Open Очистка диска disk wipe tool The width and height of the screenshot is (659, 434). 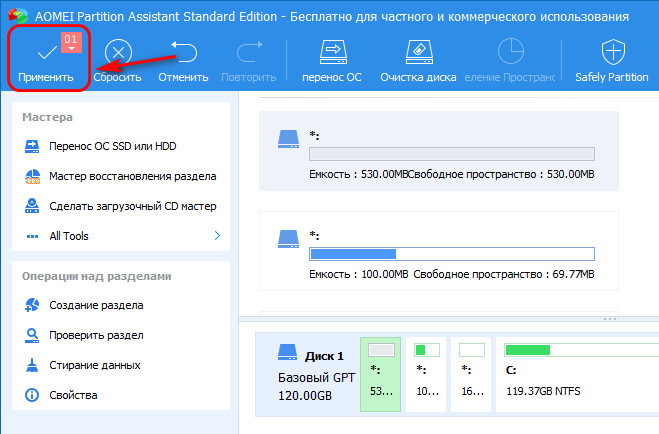(x=418, y=61)
